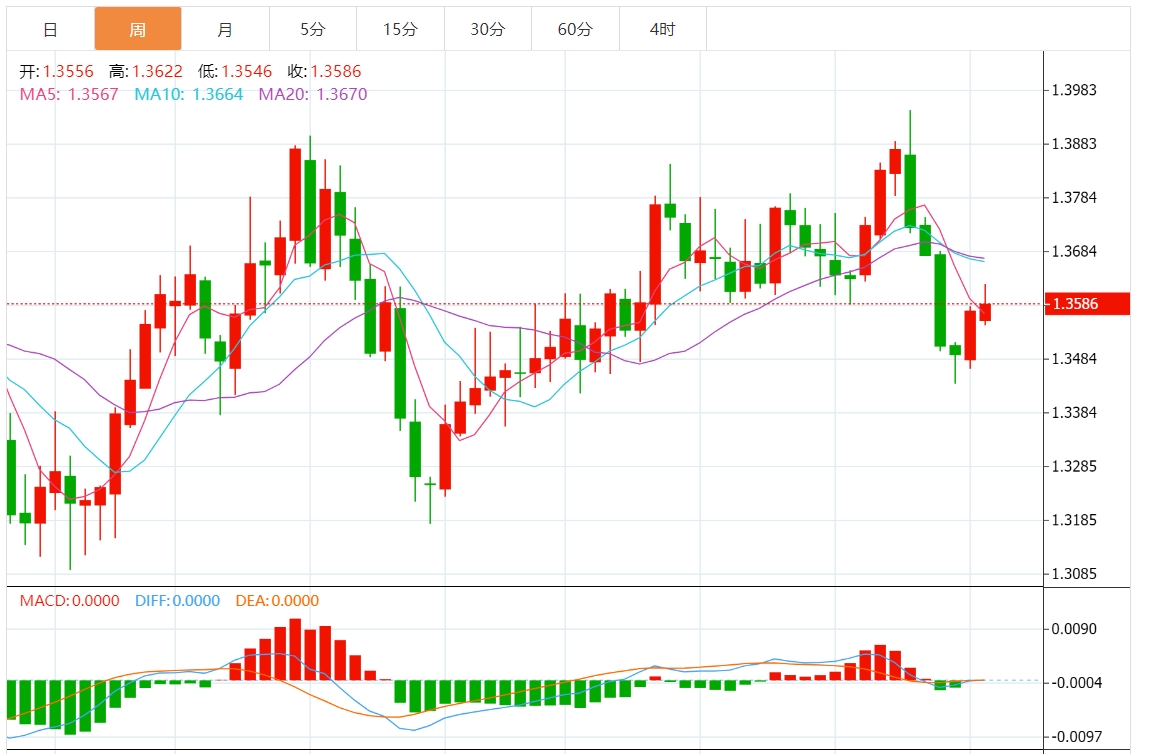Select the 30分 timeframe tab
1150x754 pixels.
(x=488, y=29)
